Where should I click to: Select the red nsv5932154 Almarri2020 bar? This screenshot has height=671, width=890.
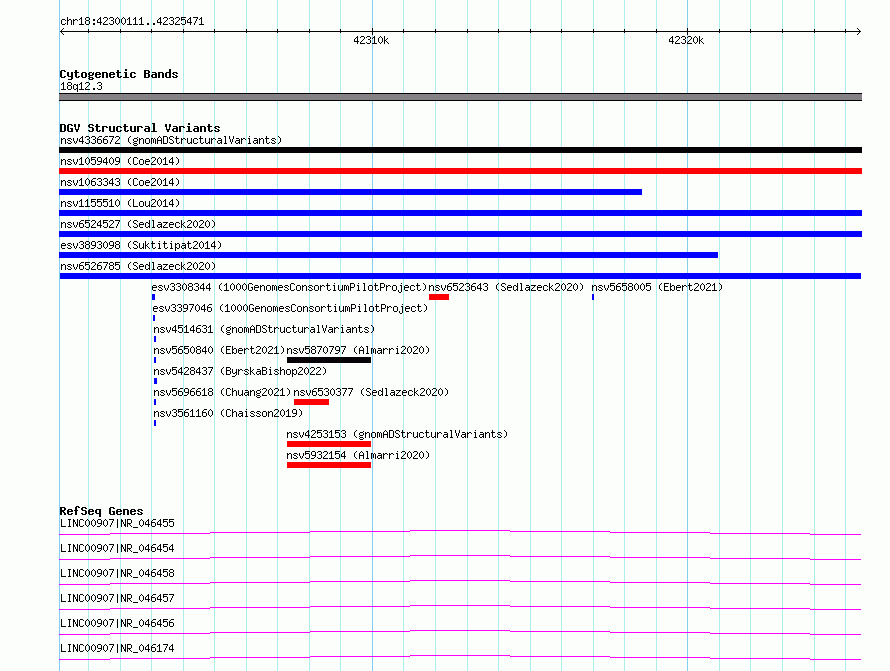(329, 465)
